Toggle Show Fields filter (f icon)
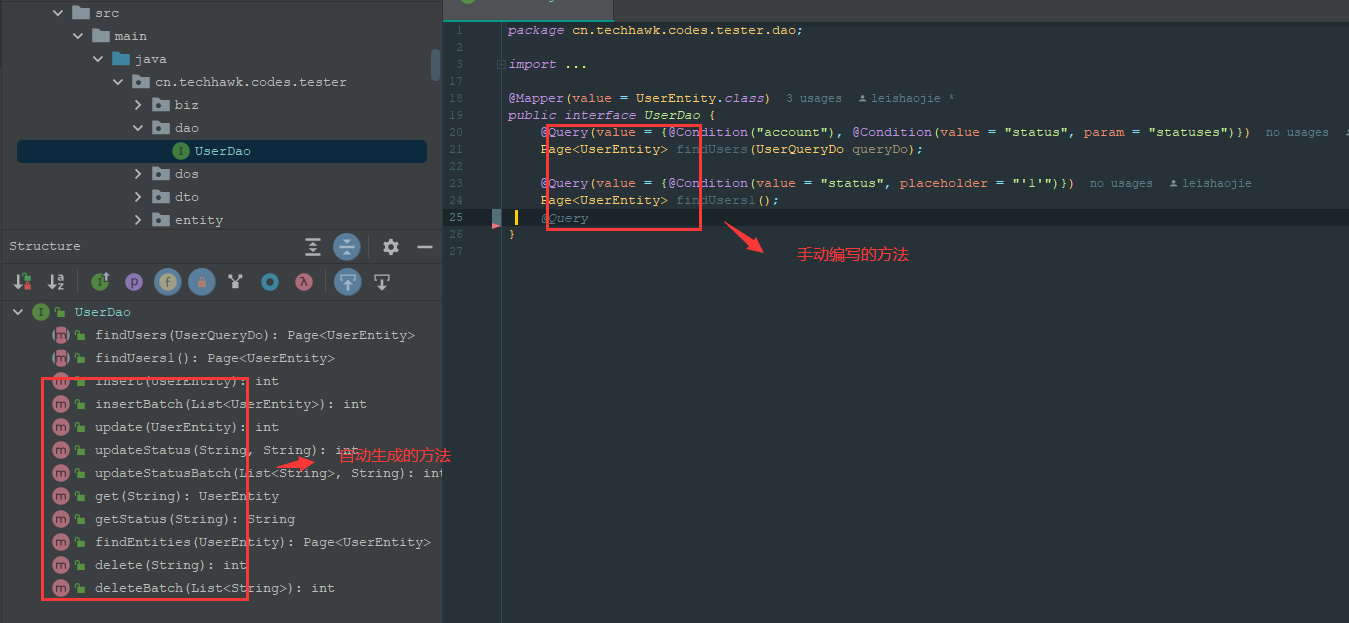 167,282
